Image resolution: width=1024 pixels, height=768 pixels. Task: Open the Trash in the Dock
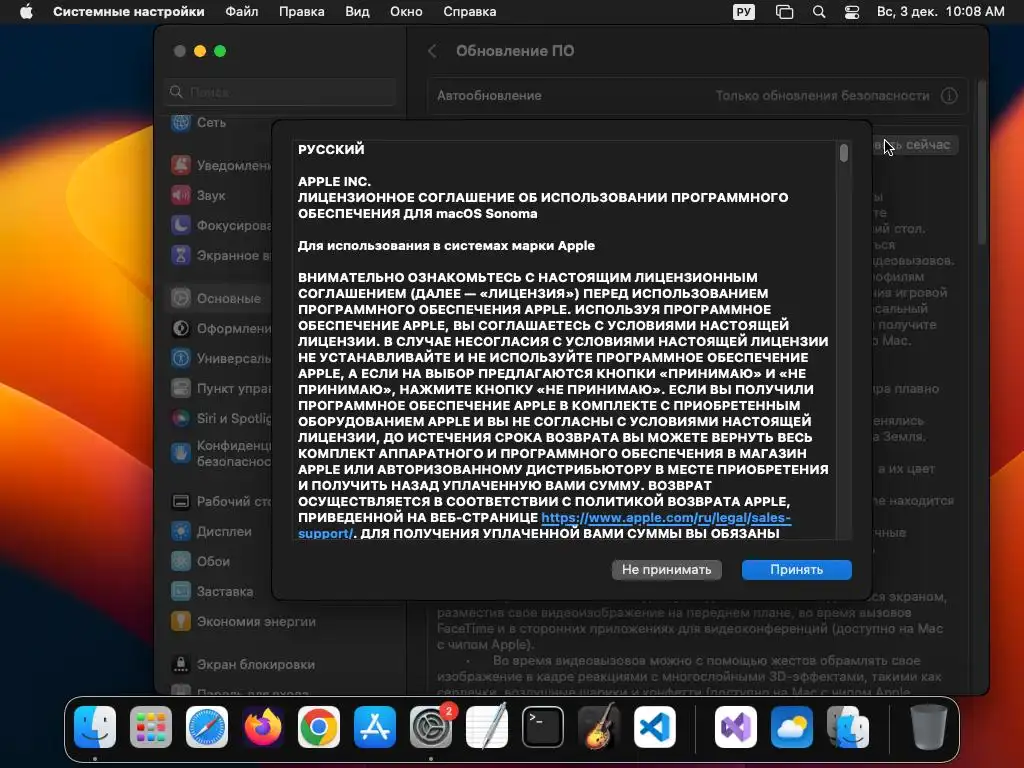pos(929,727)
